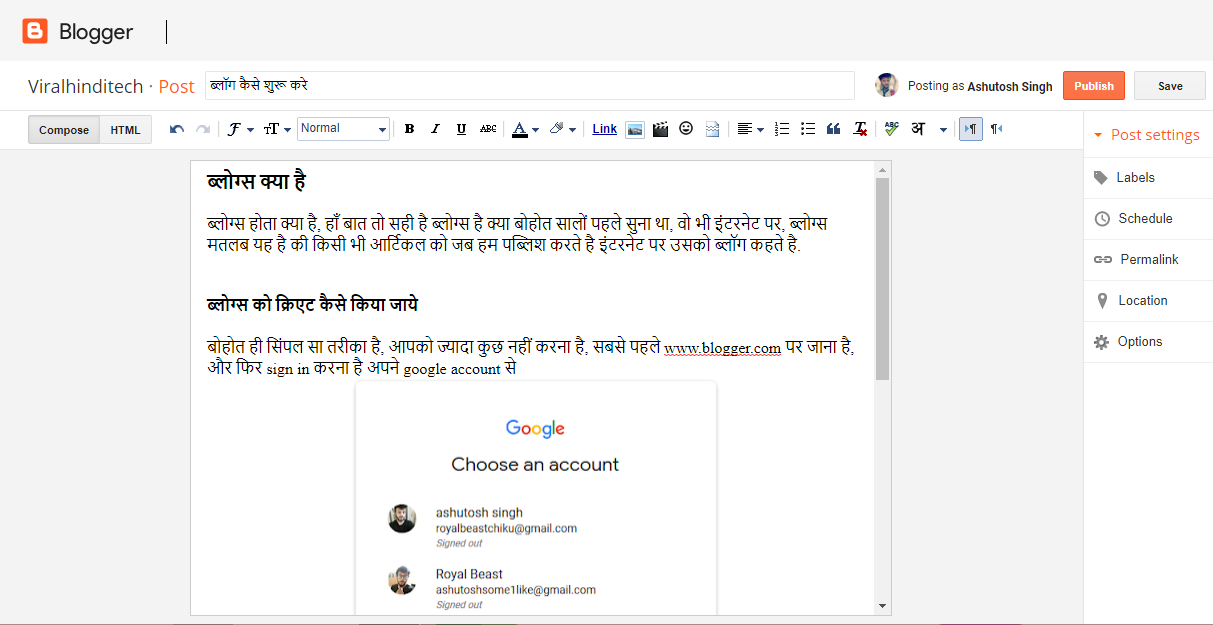Screen dimensions: 1213x625
Task: Open the text background color picker
Action: 563,129
